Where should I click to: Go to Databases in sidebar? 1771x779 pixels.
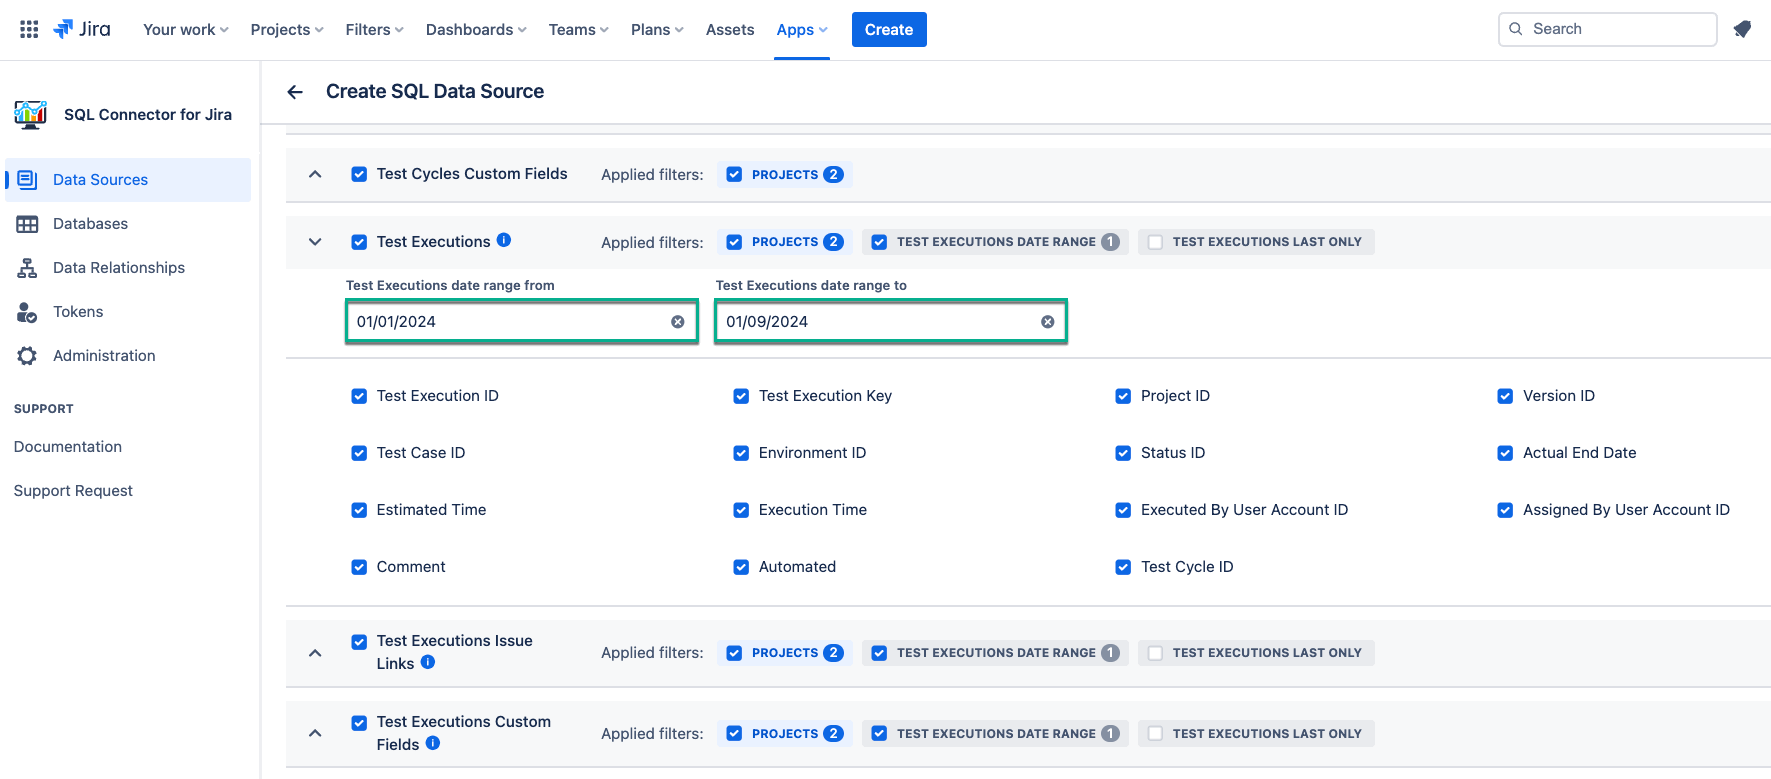pyautogui.click(x=90, y=224)
